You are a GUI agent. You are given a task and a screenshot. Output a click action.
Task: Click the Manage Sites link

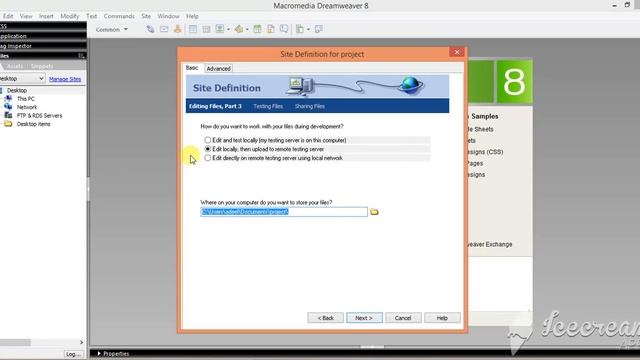point(65,79)
